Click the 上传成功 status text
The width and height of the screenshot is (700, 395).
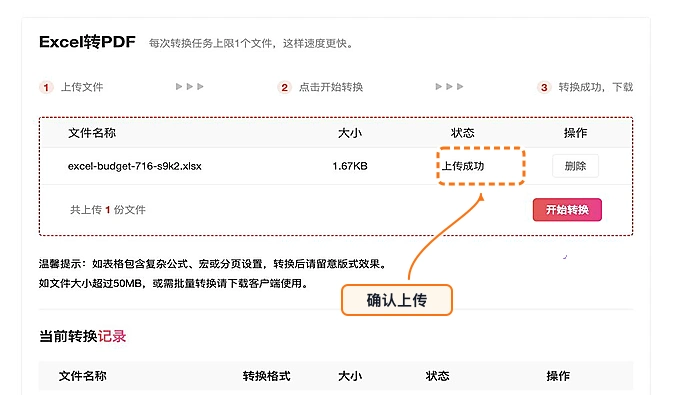point(463,166)
